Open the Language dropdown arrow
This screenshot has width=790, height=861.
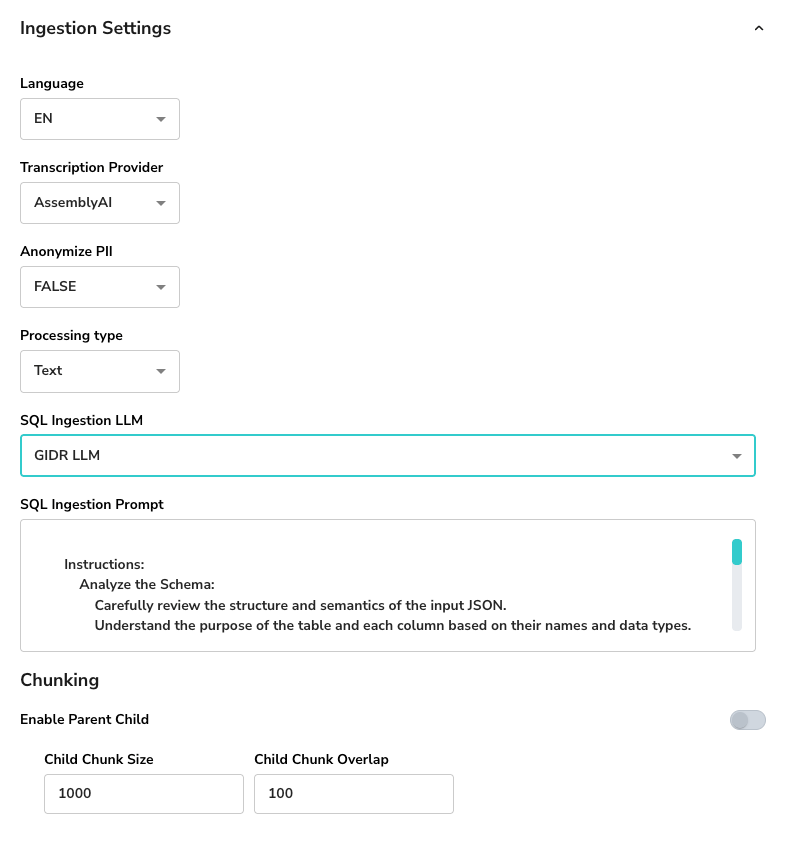click(x=161, y=118)
